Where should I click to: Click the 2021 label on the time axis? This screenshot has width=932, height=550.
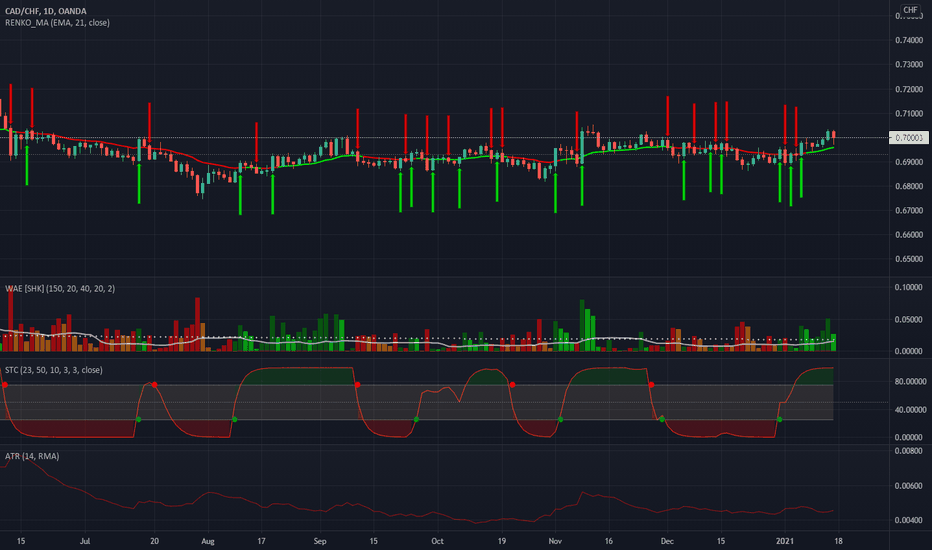click(785, 541)
